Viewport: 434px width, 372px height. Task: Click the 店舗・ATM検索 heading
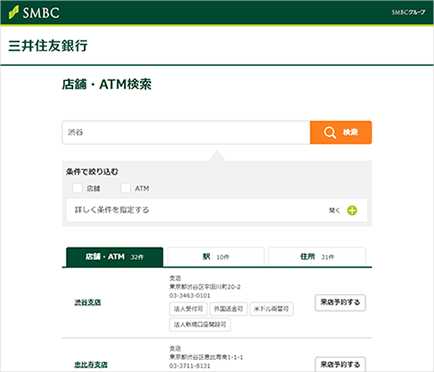[x=107, y=84]
